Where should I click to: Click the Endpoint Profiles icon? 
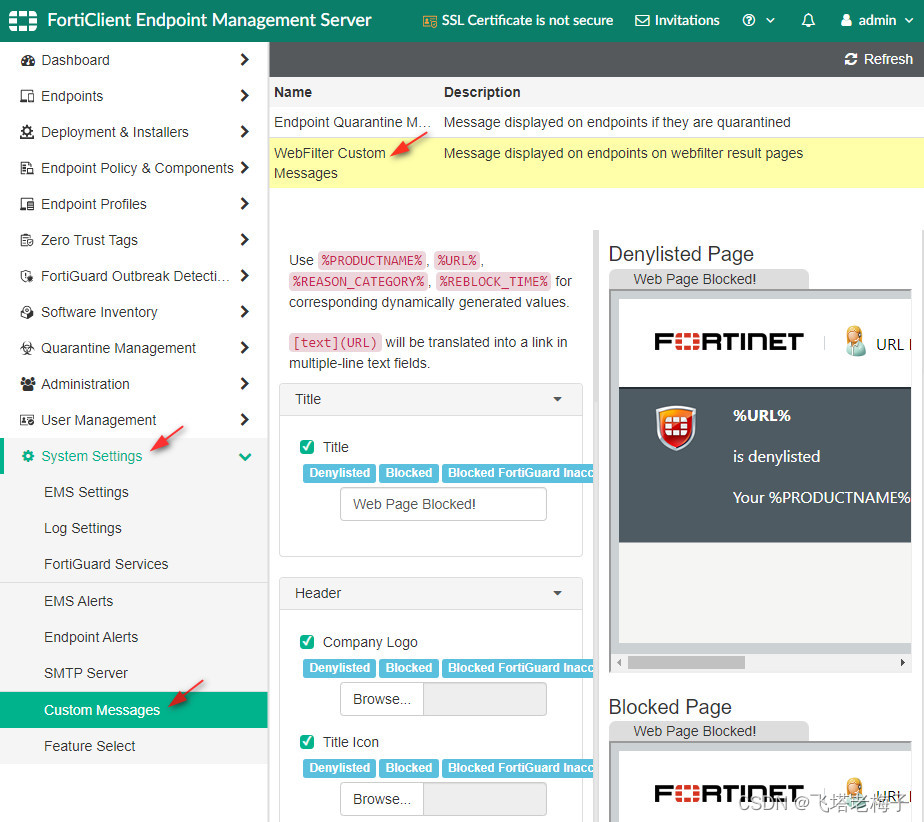coord(27,204)
